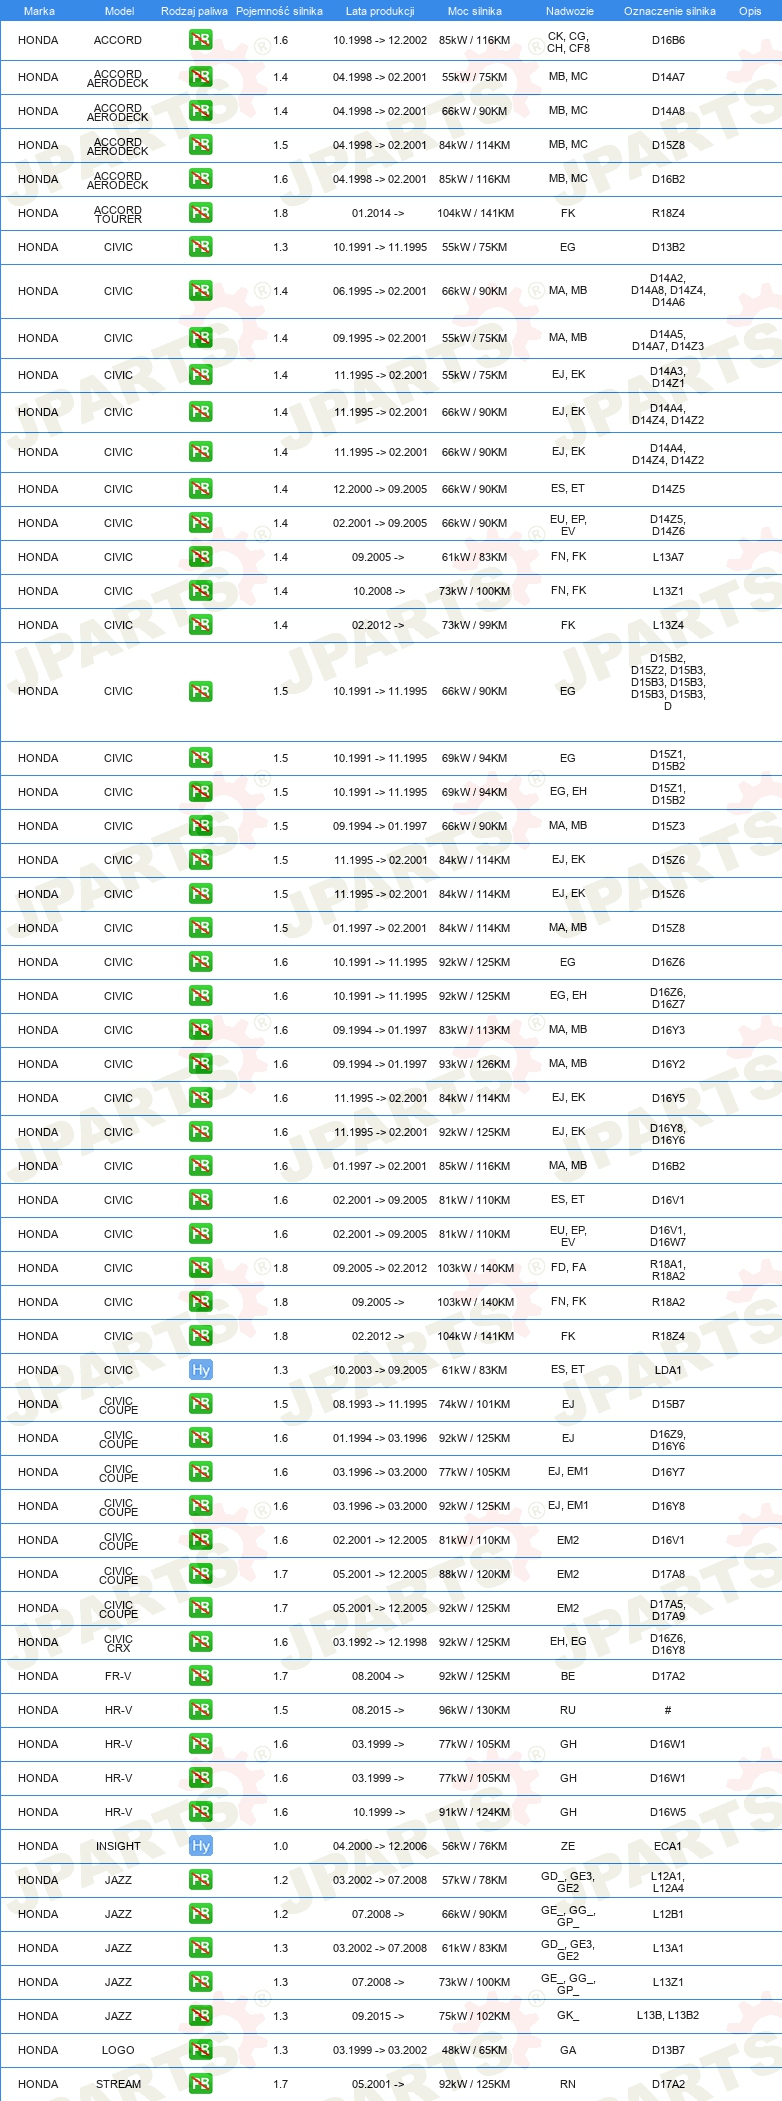Click petrol icon in CIVIC L13Z4 row

(x=201, y=625)
